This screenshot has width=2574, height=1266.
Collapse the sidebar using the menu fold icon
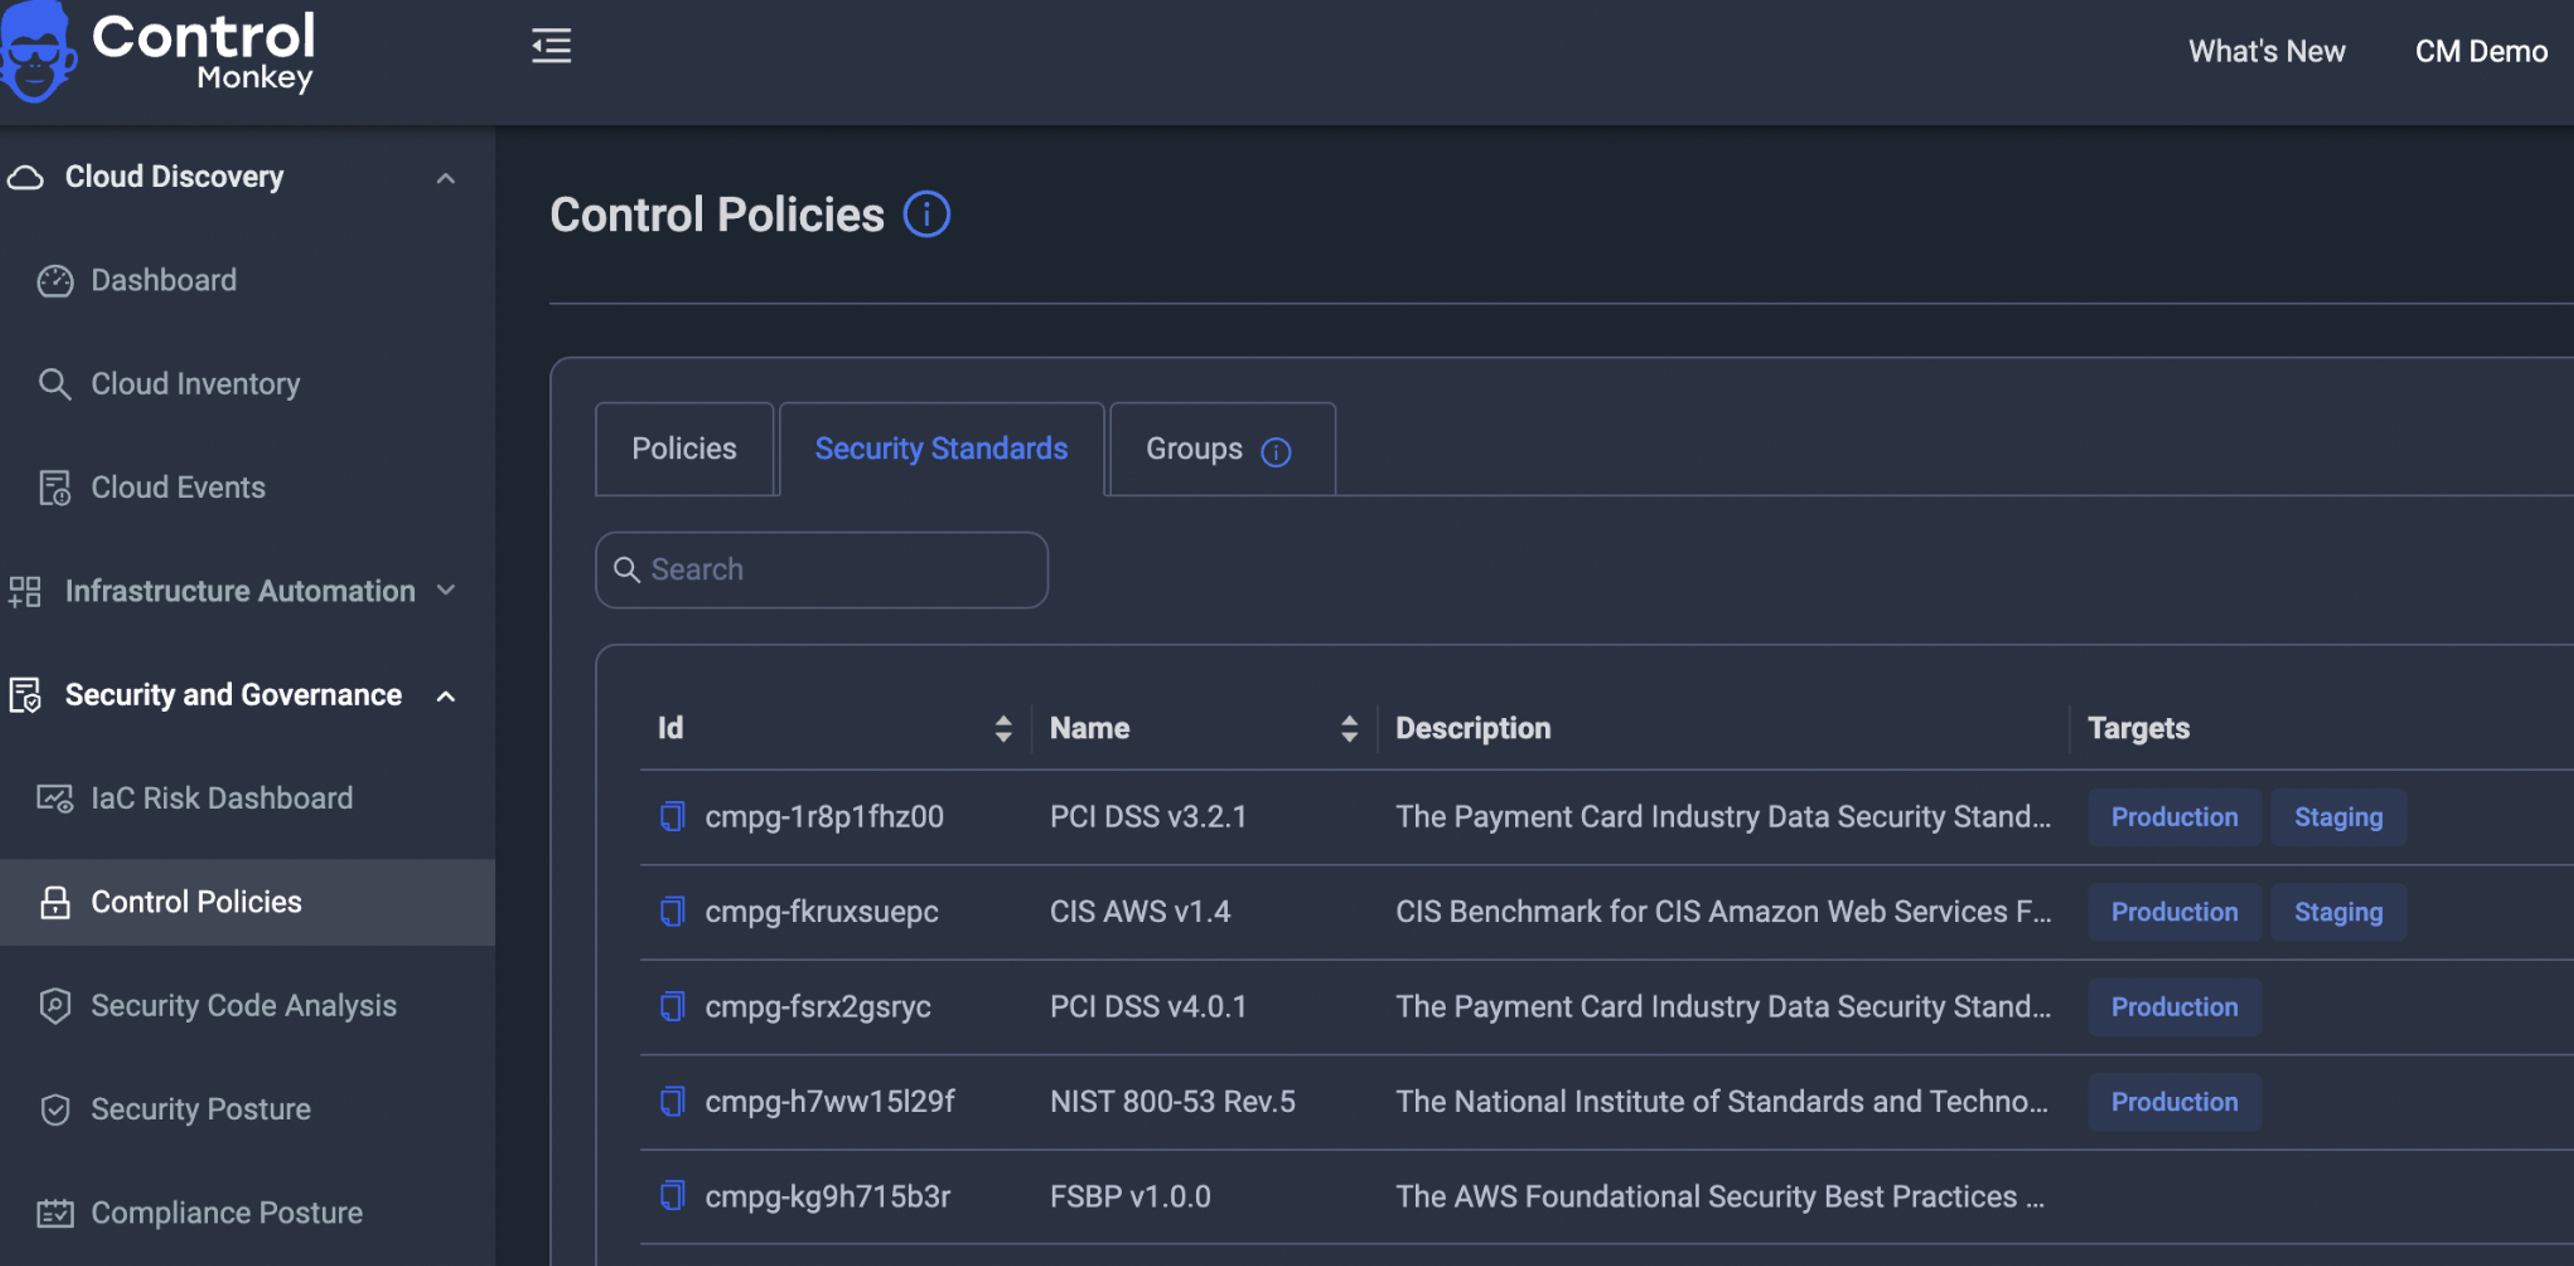coord(551,46)
